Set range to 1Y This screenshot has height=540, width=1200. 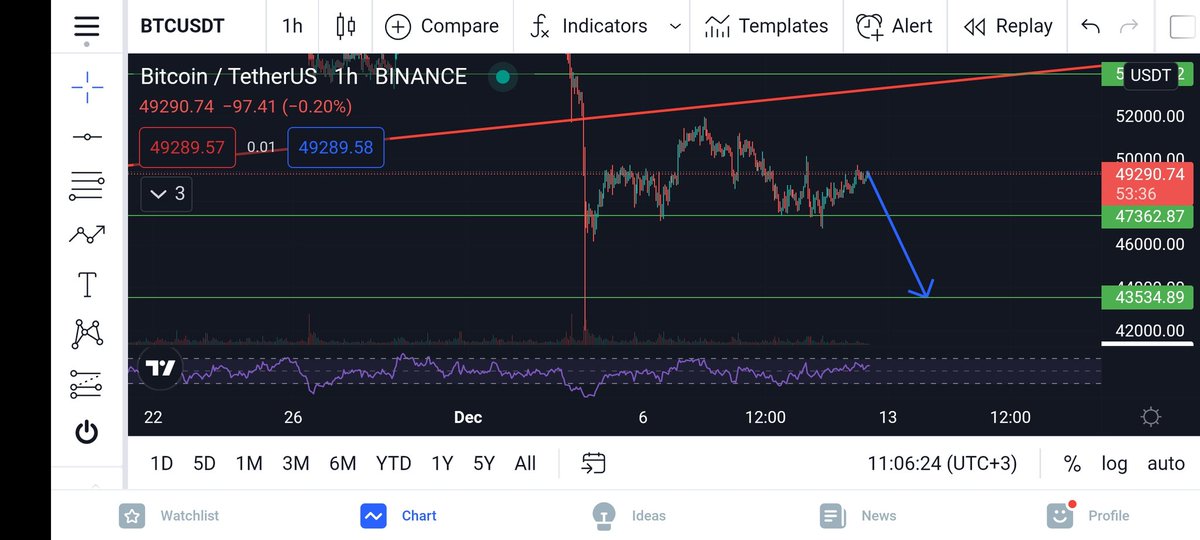pyautogui.click(x=441, y=463)
